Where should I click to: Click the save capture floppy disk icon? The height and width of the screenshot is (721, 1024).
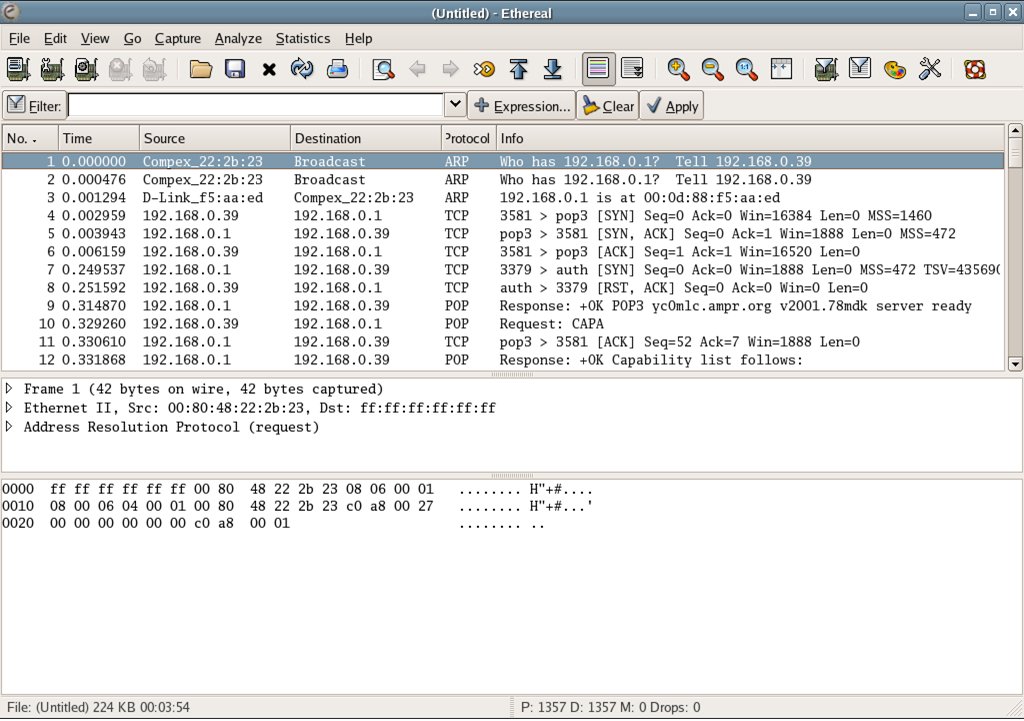pyautogui.click(x=235, y=69)
